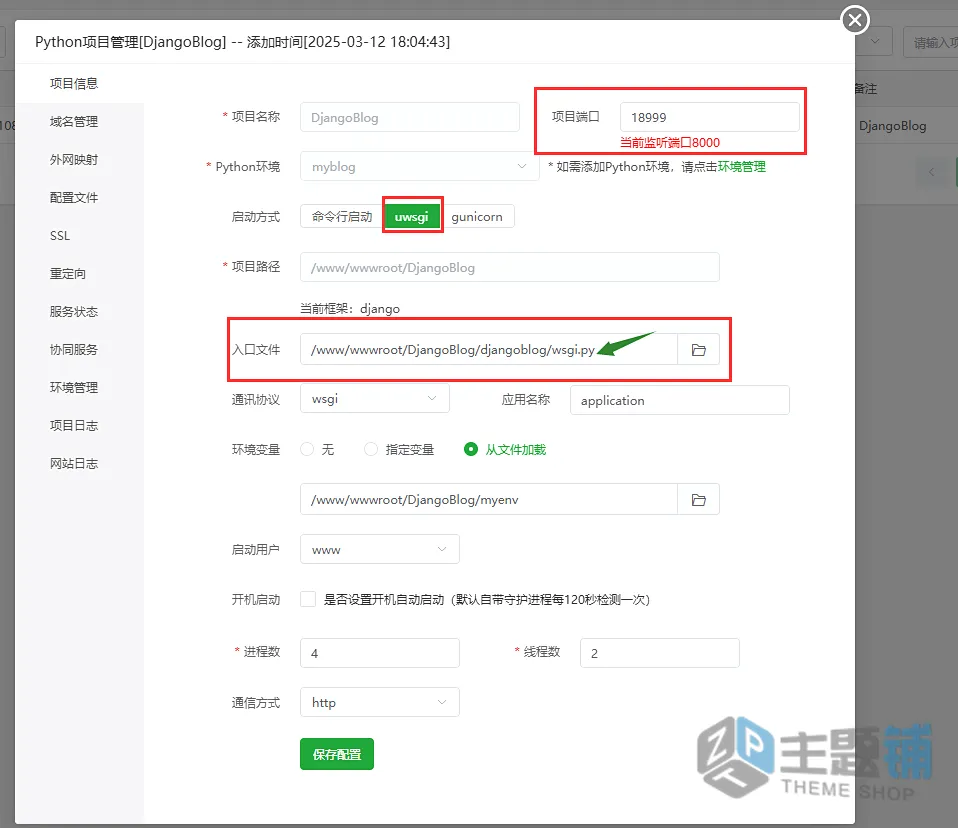View 网站日志 tab

pos(74,464)
